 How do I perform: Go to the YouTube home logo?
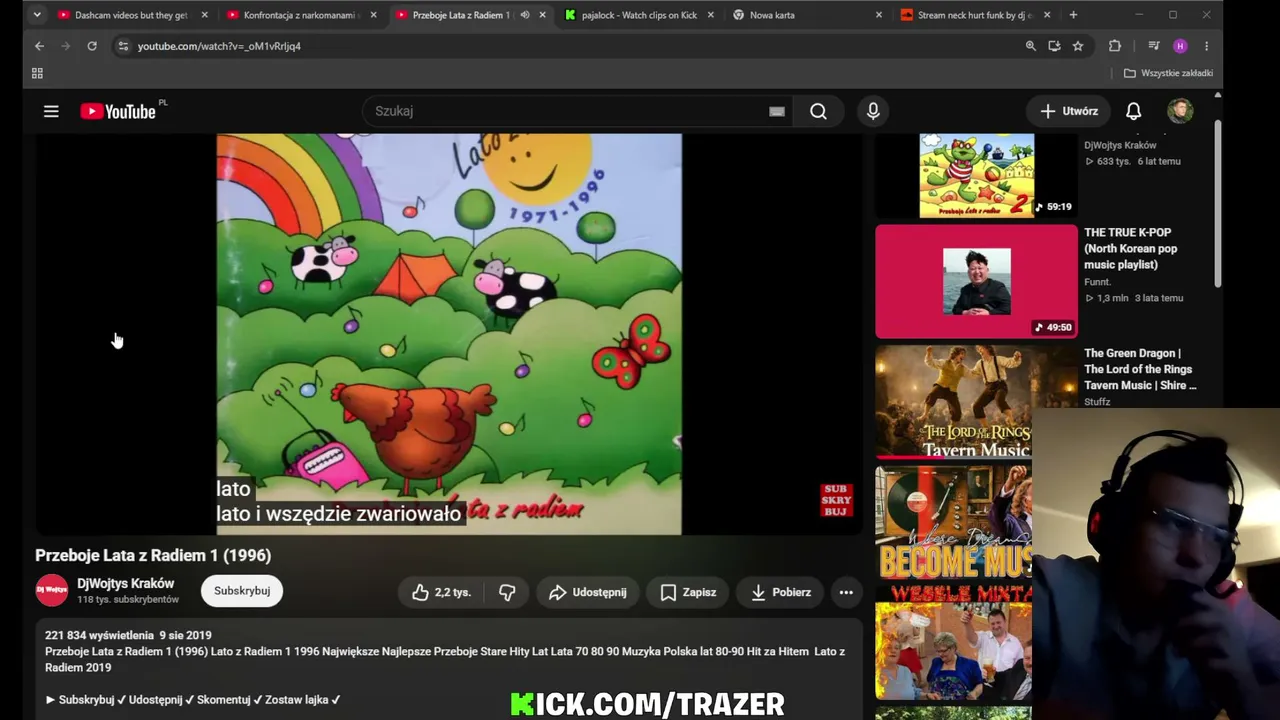pos(118,111)
